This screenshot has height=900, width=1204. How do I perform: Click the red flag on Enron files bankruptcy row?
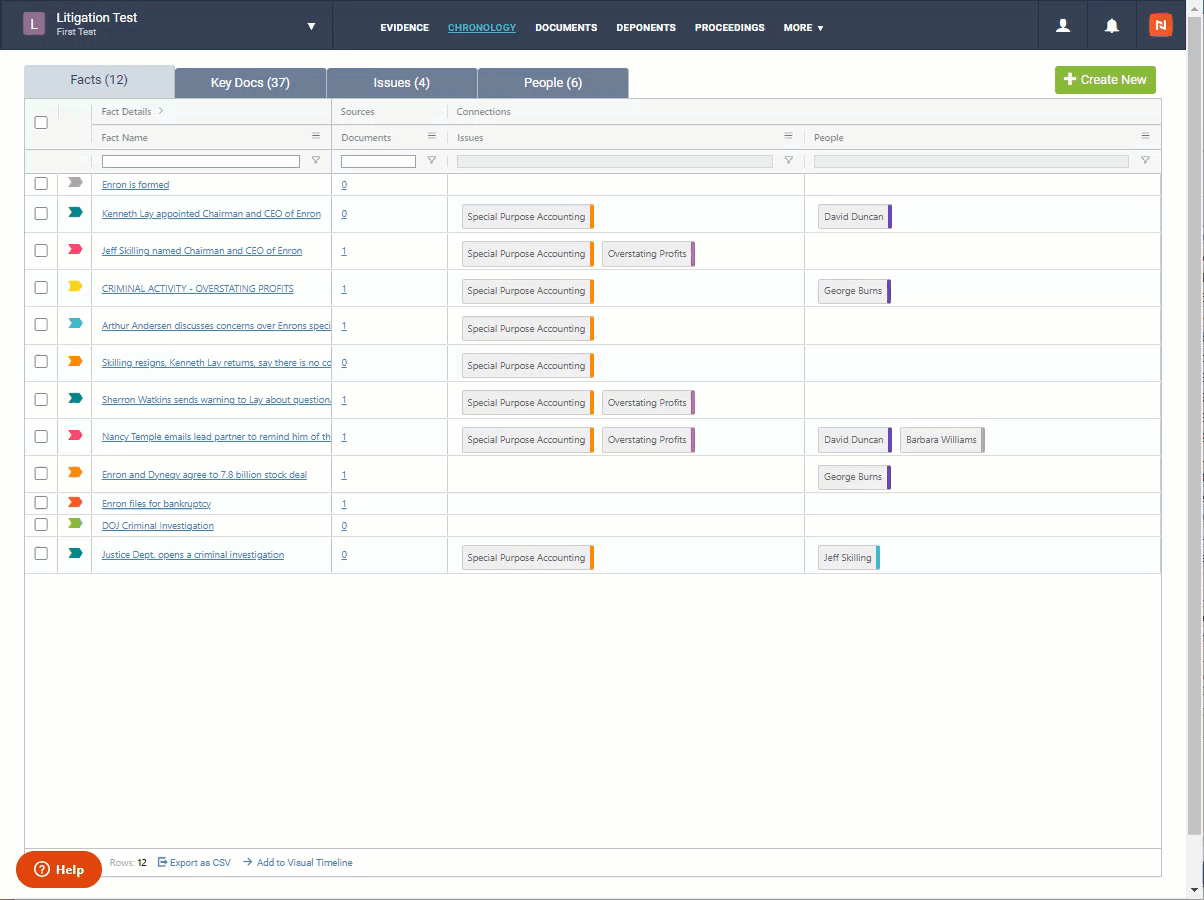pyautogui.click(x=75, y=502)
